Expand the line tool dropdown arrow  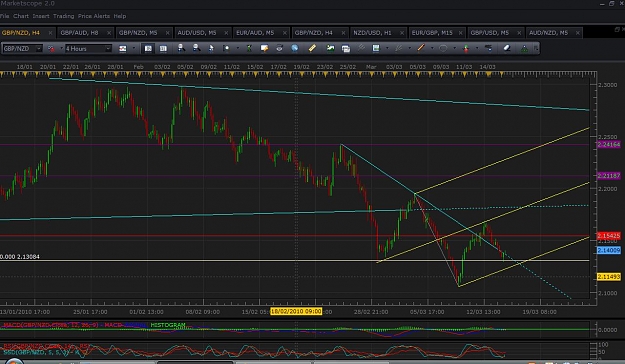432,49
